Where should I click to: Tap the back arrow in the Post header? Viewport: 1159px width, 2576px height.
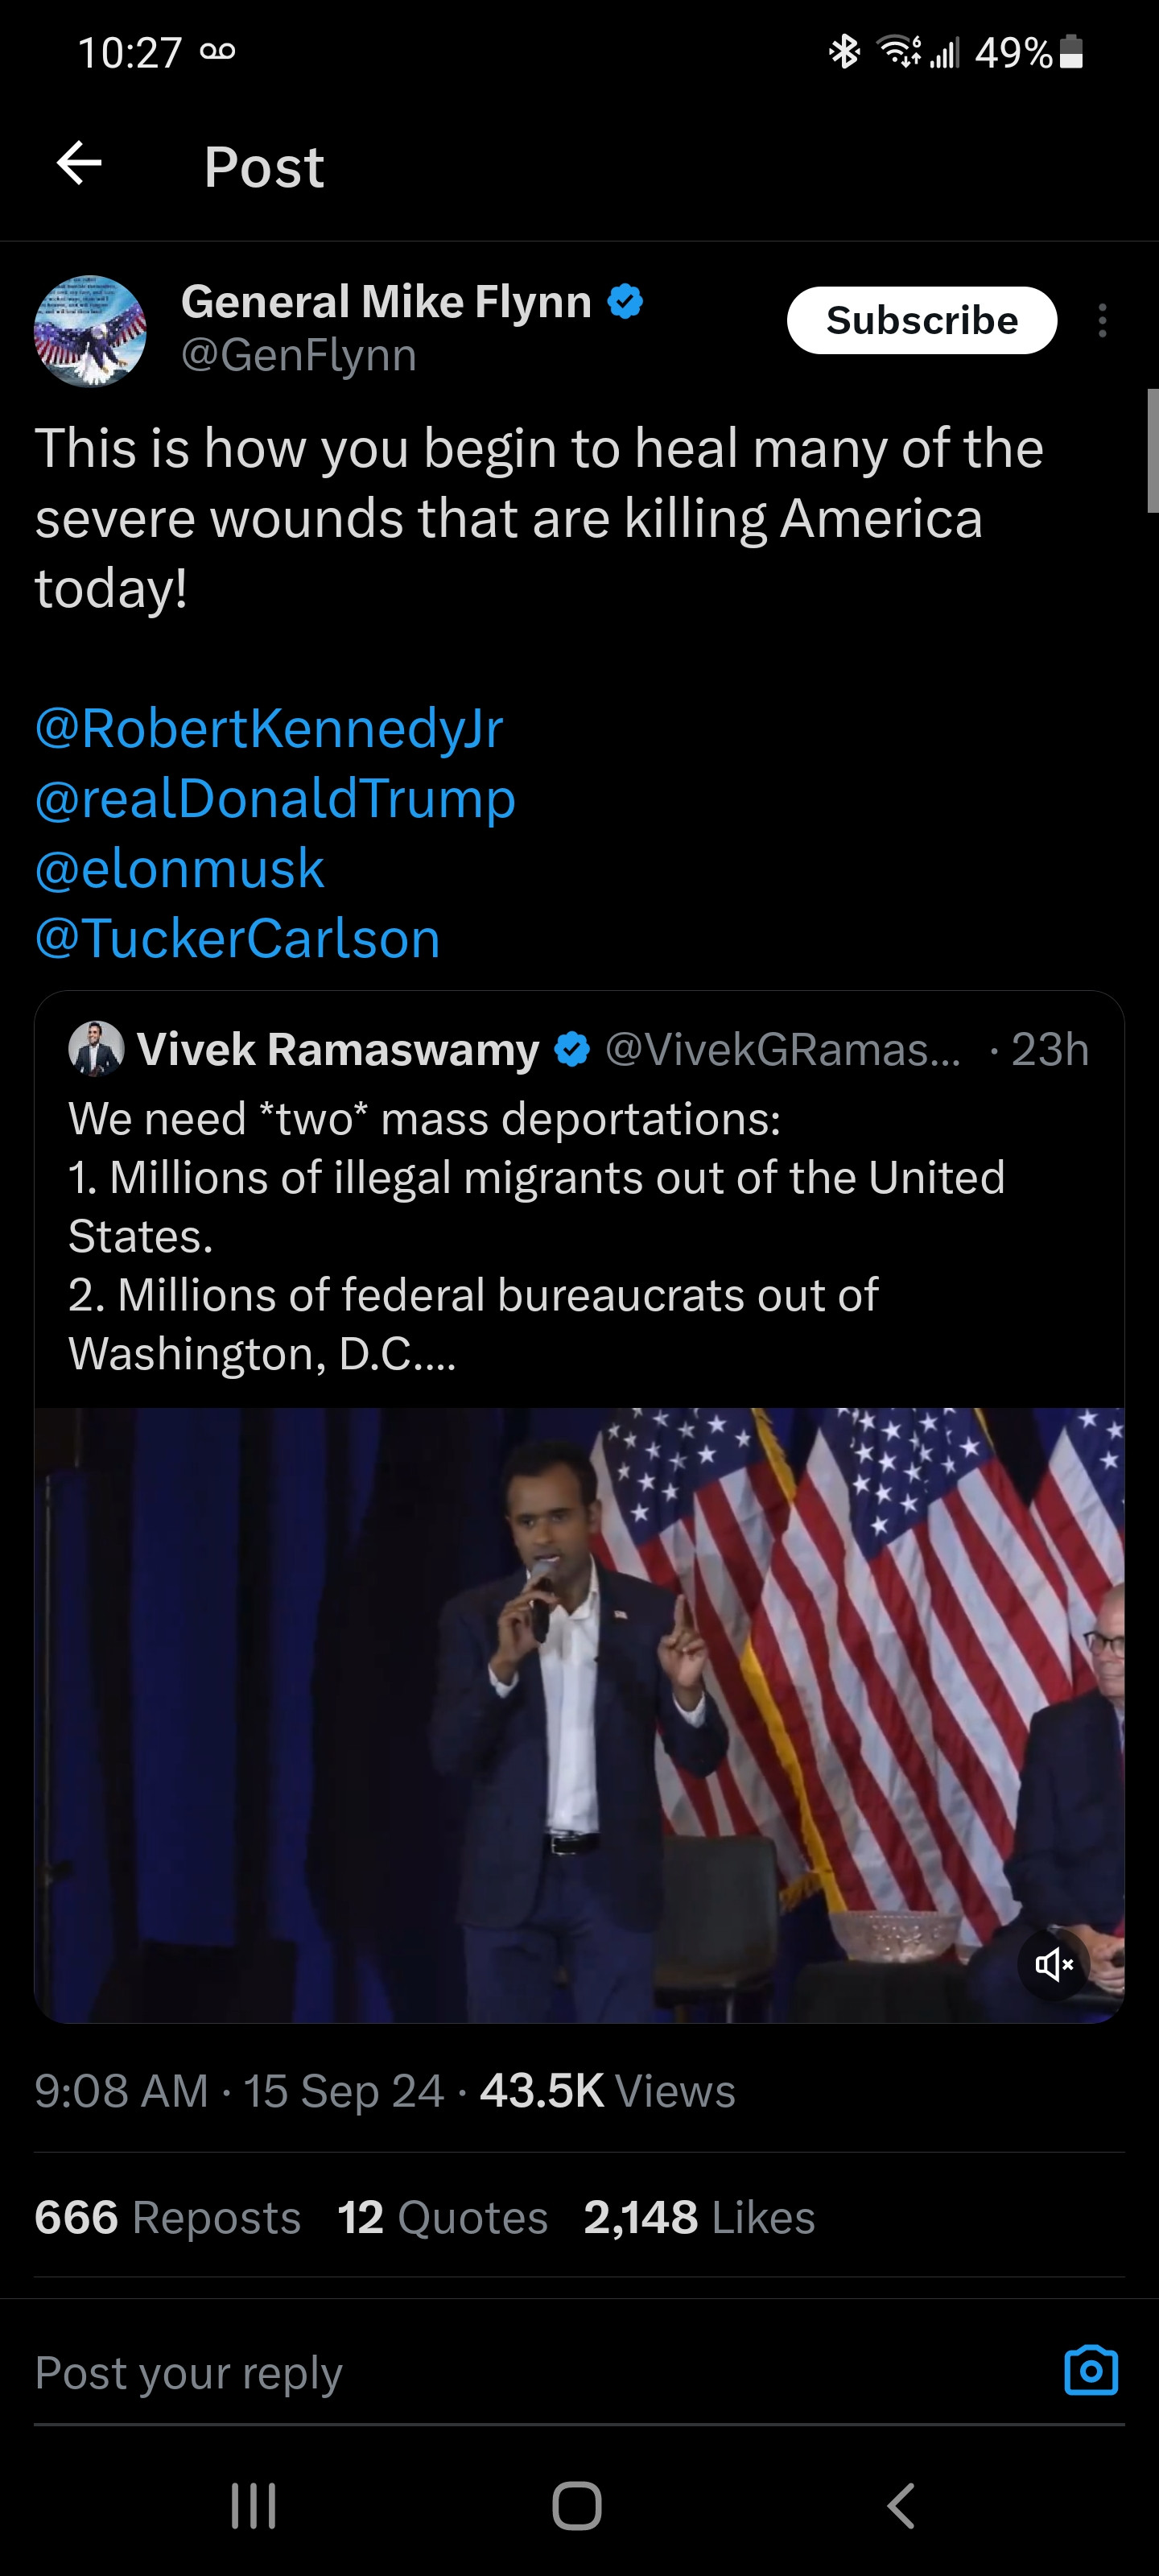(x=79, y=164)
